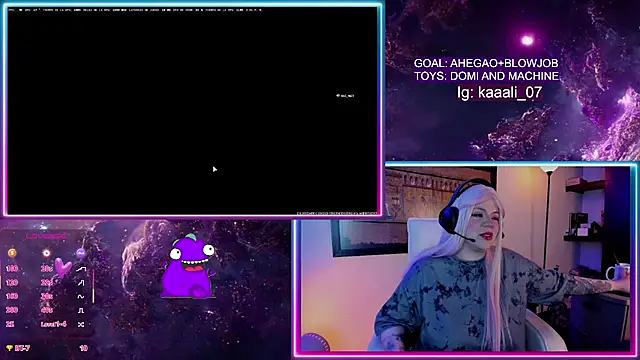640x360 pixels.
Task: Click the purple cartoon monster mascot
Action: tap(188, 266)
